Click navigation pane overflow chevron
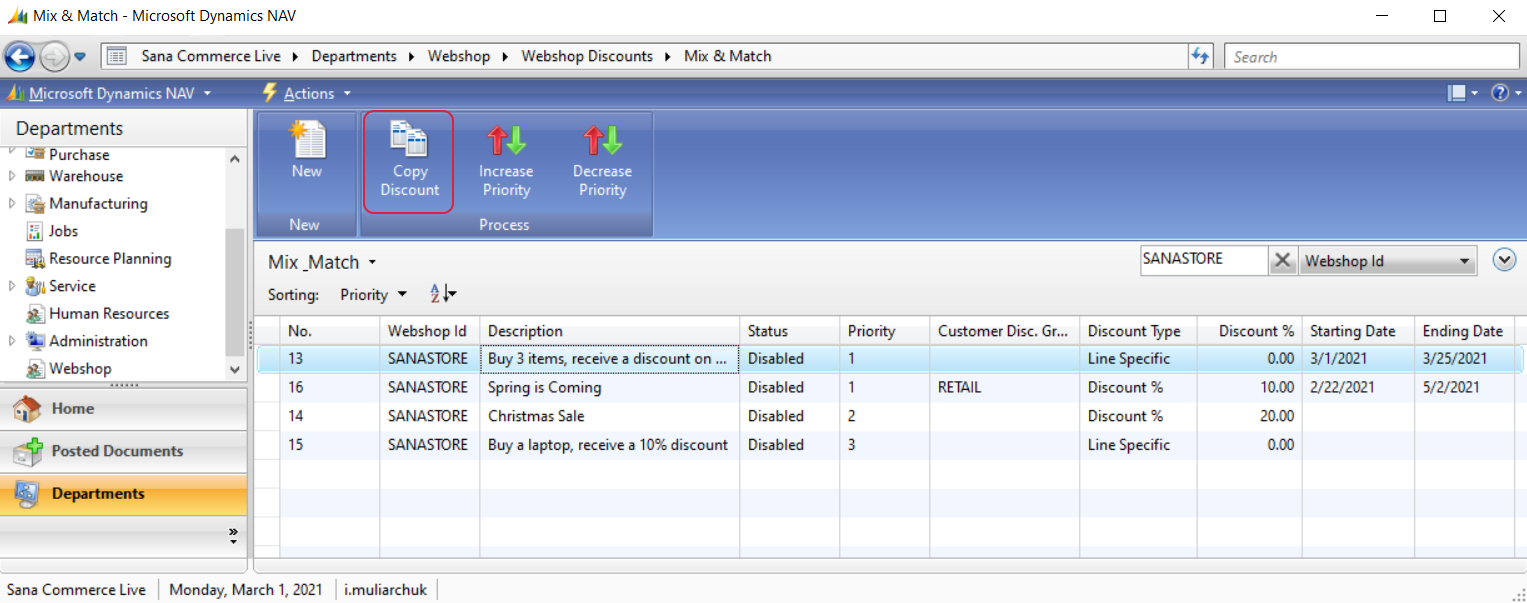 [233, 536]
